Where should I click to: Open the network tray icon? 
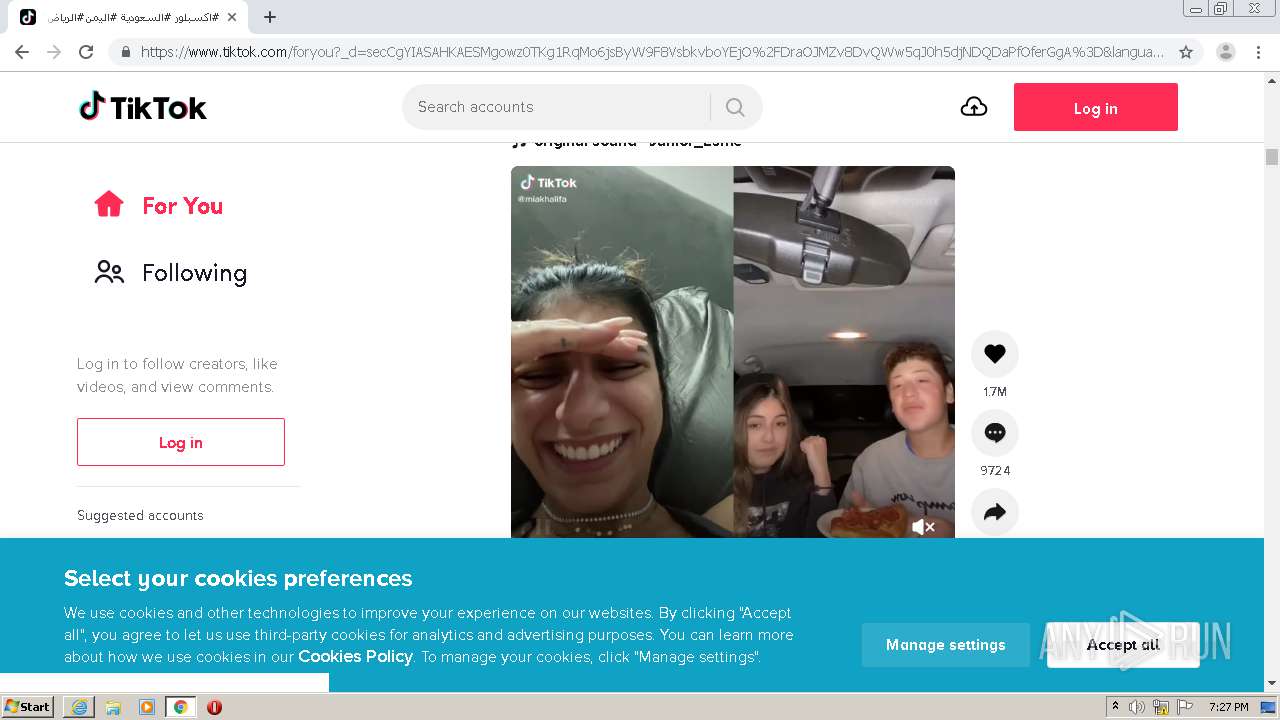click(1161, 706)
